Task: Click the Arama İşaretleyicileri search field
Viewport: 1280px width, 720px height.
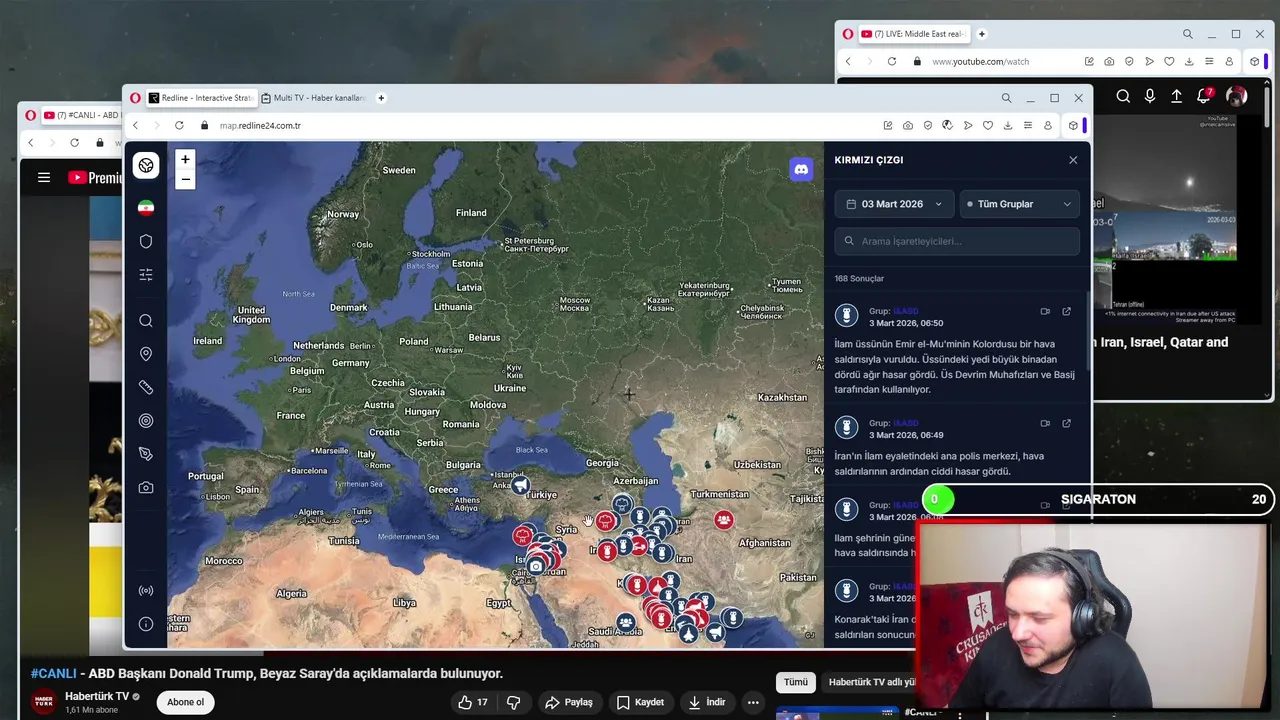Action: coord(957,241)
